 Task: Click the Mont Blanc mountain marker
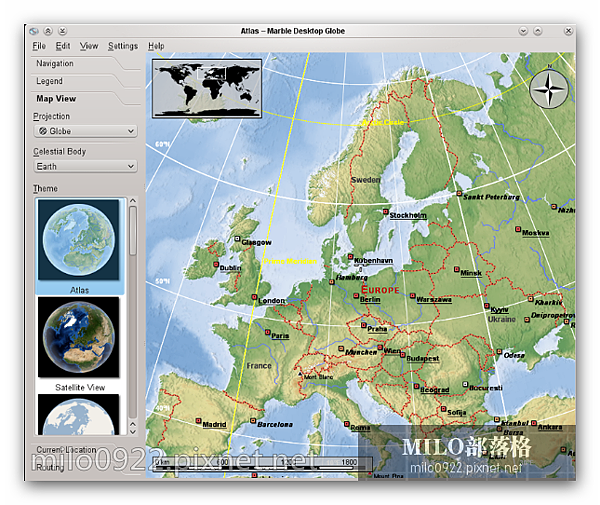pos(300,373)
